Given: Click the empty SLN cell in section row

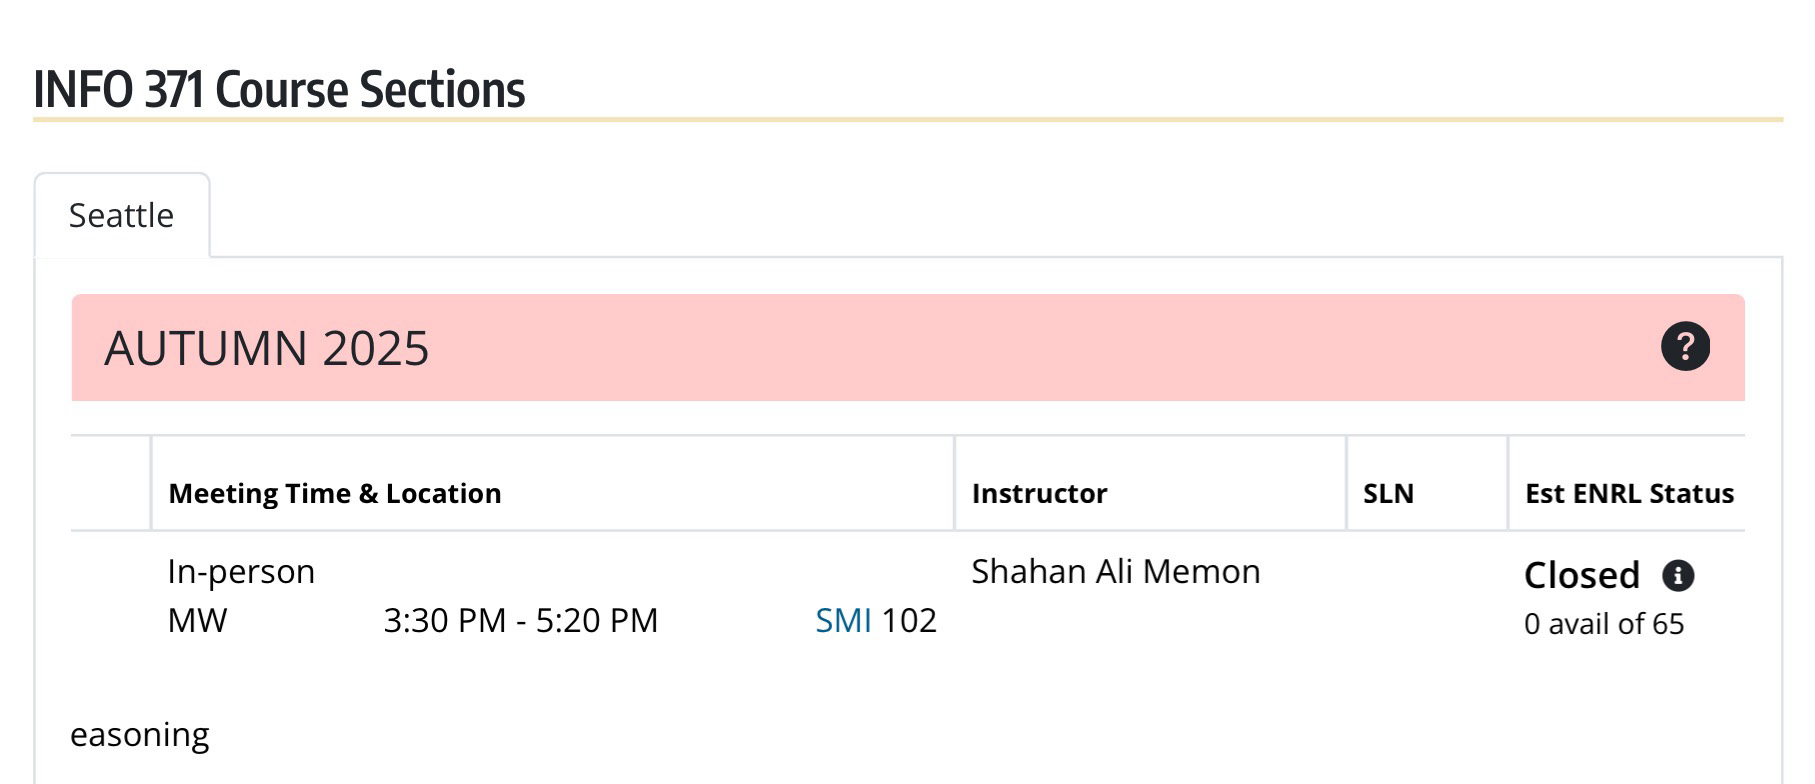Looking at the screenshot, I should [x=1426, y=596].
